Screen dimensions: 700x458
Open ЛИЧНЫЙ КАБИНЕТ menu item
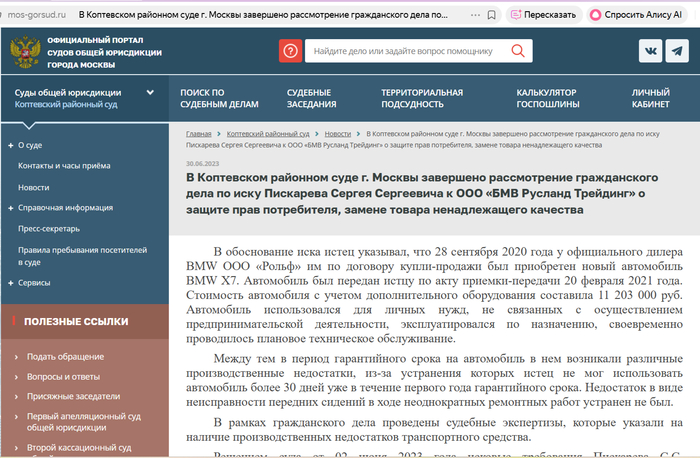pyautogui.click(x=650, y=98)
